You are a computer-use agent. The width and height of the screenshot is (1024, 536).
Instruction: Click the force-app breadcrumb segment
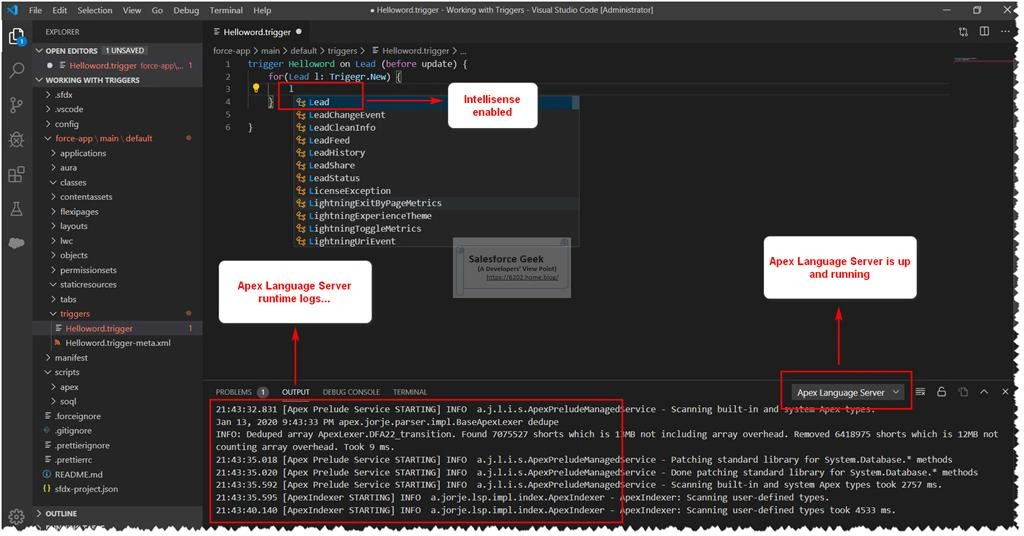(231, 50)
